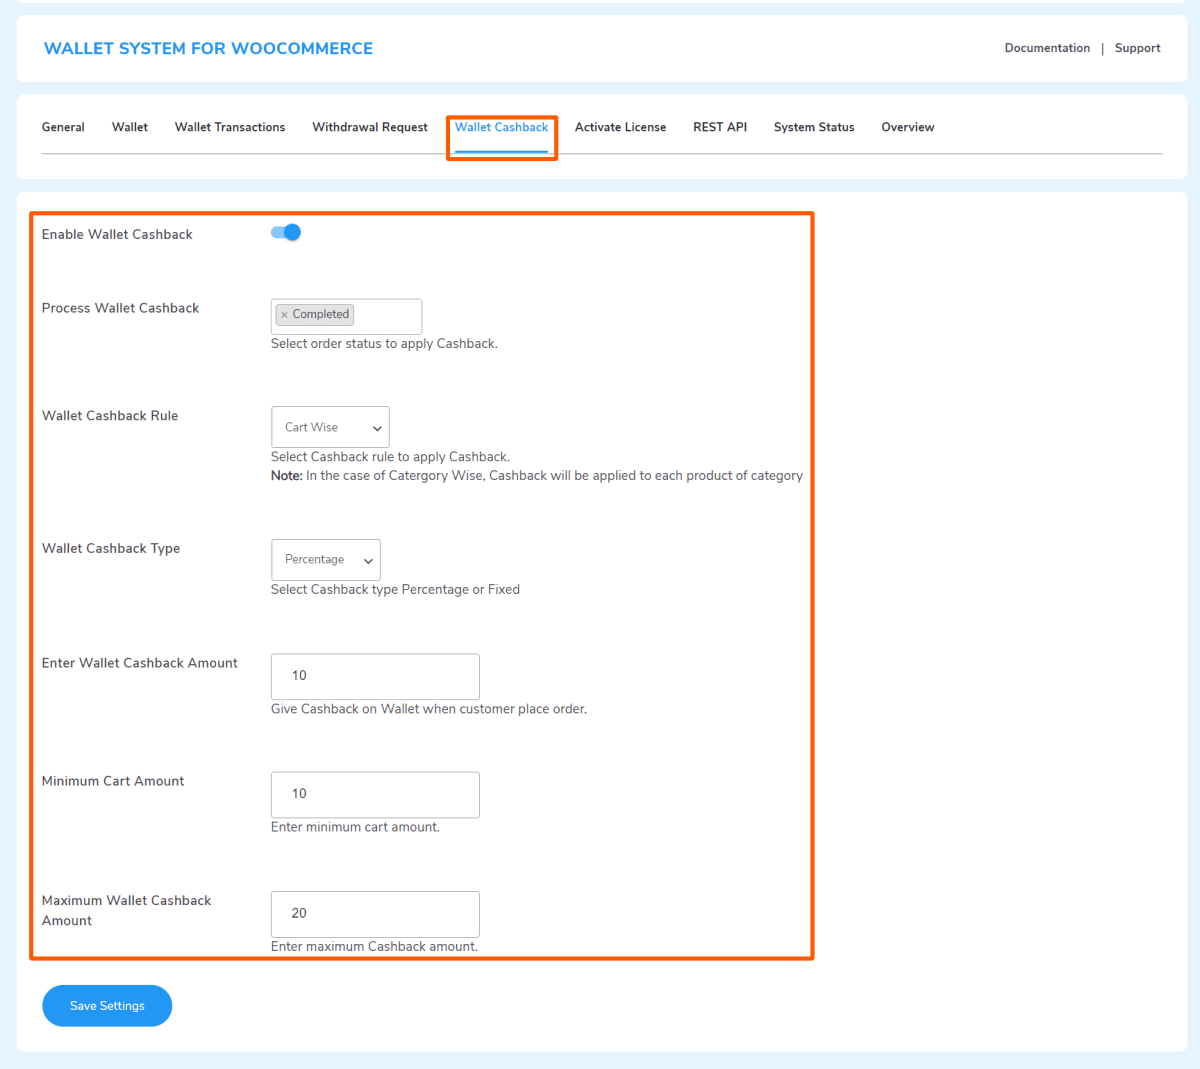Switch to the REST API tab
Viewport: 1200px width, 1069px height.
point(720,127)
